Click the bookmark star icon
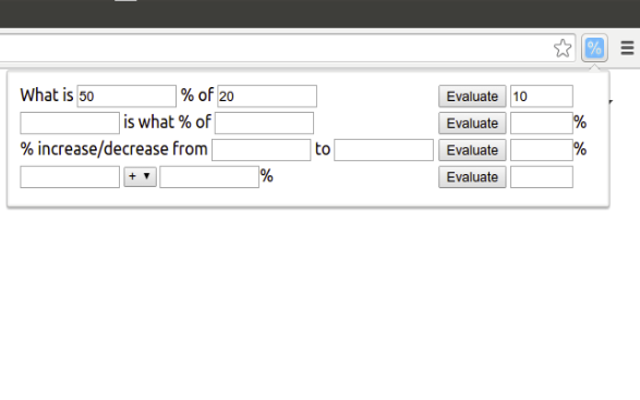The image size is (640, 400). tap(563, 48)
